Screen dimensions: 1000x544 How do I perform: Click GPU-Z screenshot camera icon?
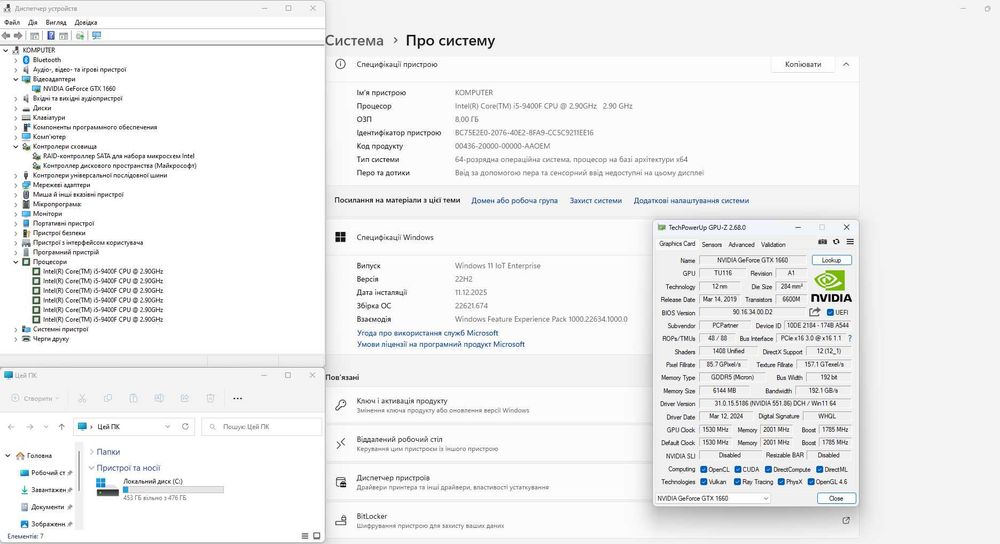(822, 242)
